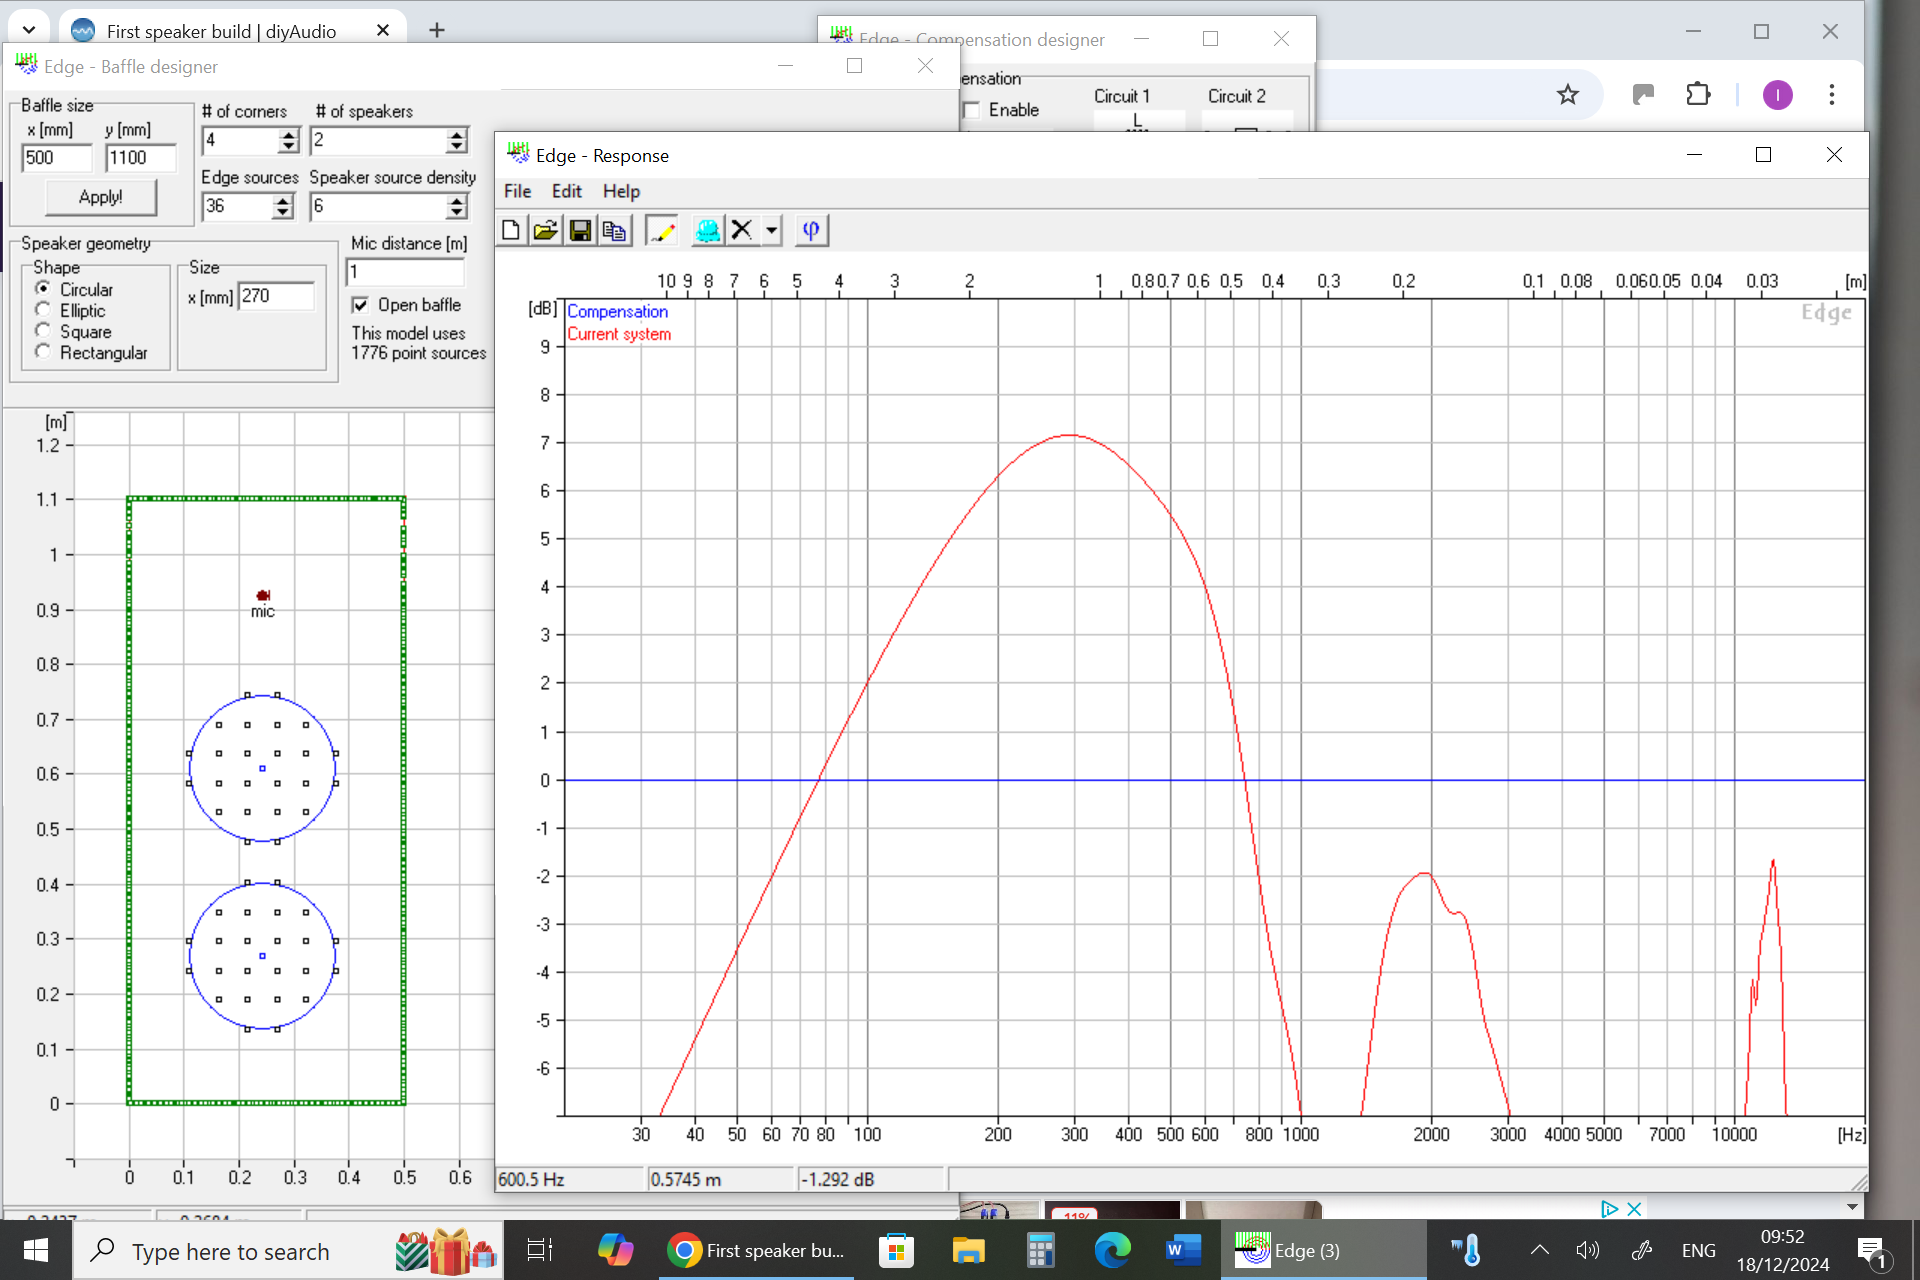The height and width of the screenshot is (1280, 1920).
Task: Enable compensation in the Compensation designer window
Action: (971, 110)
